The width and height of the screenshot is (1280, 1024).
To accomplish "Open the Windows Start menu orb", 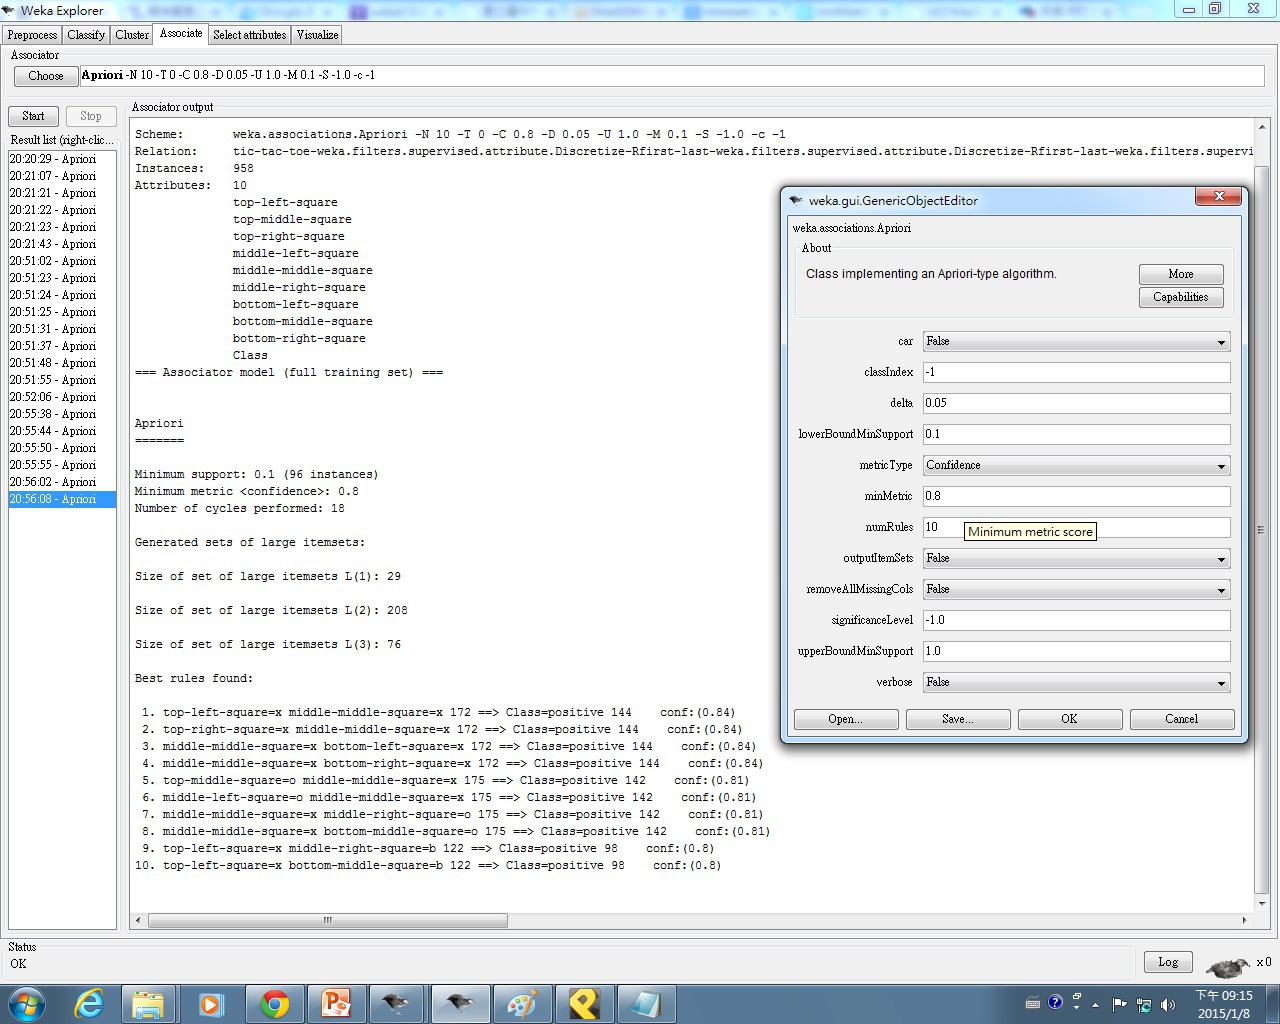I will (27, 1003).
